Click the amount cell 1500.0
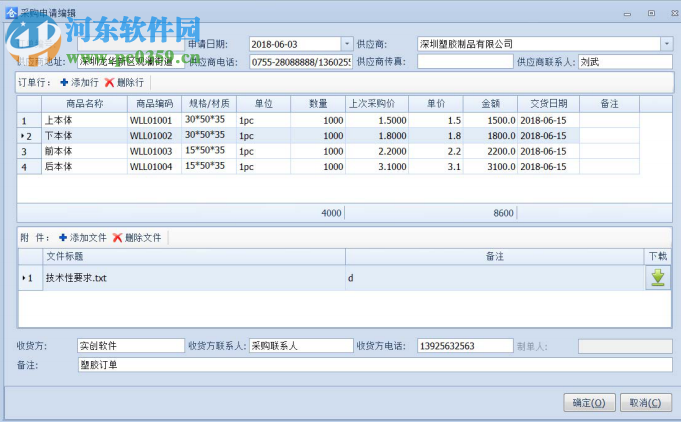Image resolution: width=681 pixels, height=422 pixels. pos(490,120)
